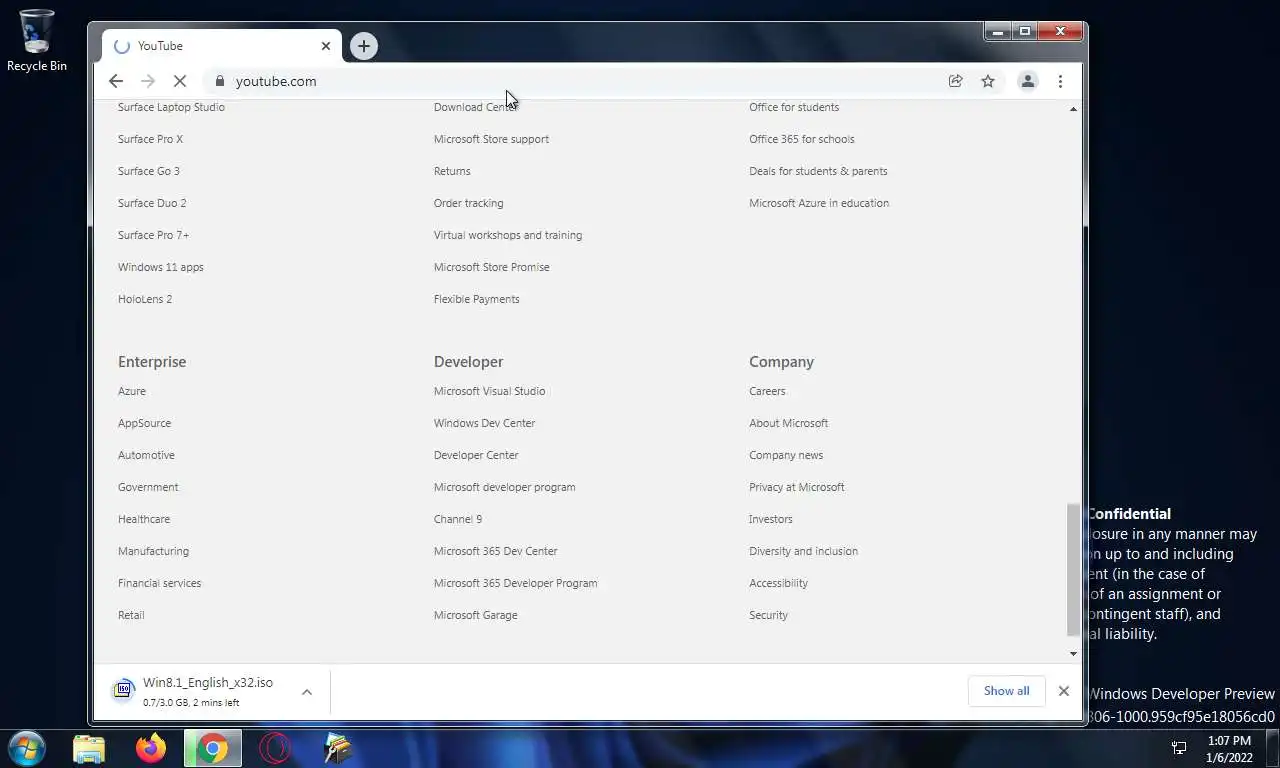Image resolution: width=1280 pixels, height=768 pixels.
Task: Open the Windows Start menu
Action: 27,748
